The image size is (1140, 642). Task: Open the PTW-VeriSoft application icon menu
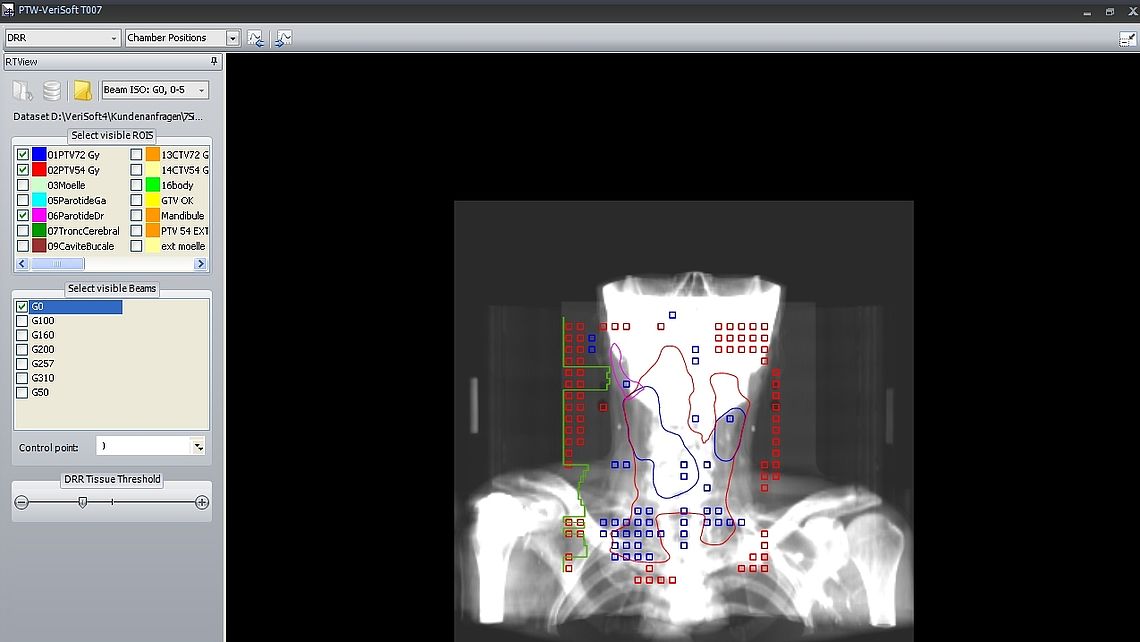[x=8, y=11]
